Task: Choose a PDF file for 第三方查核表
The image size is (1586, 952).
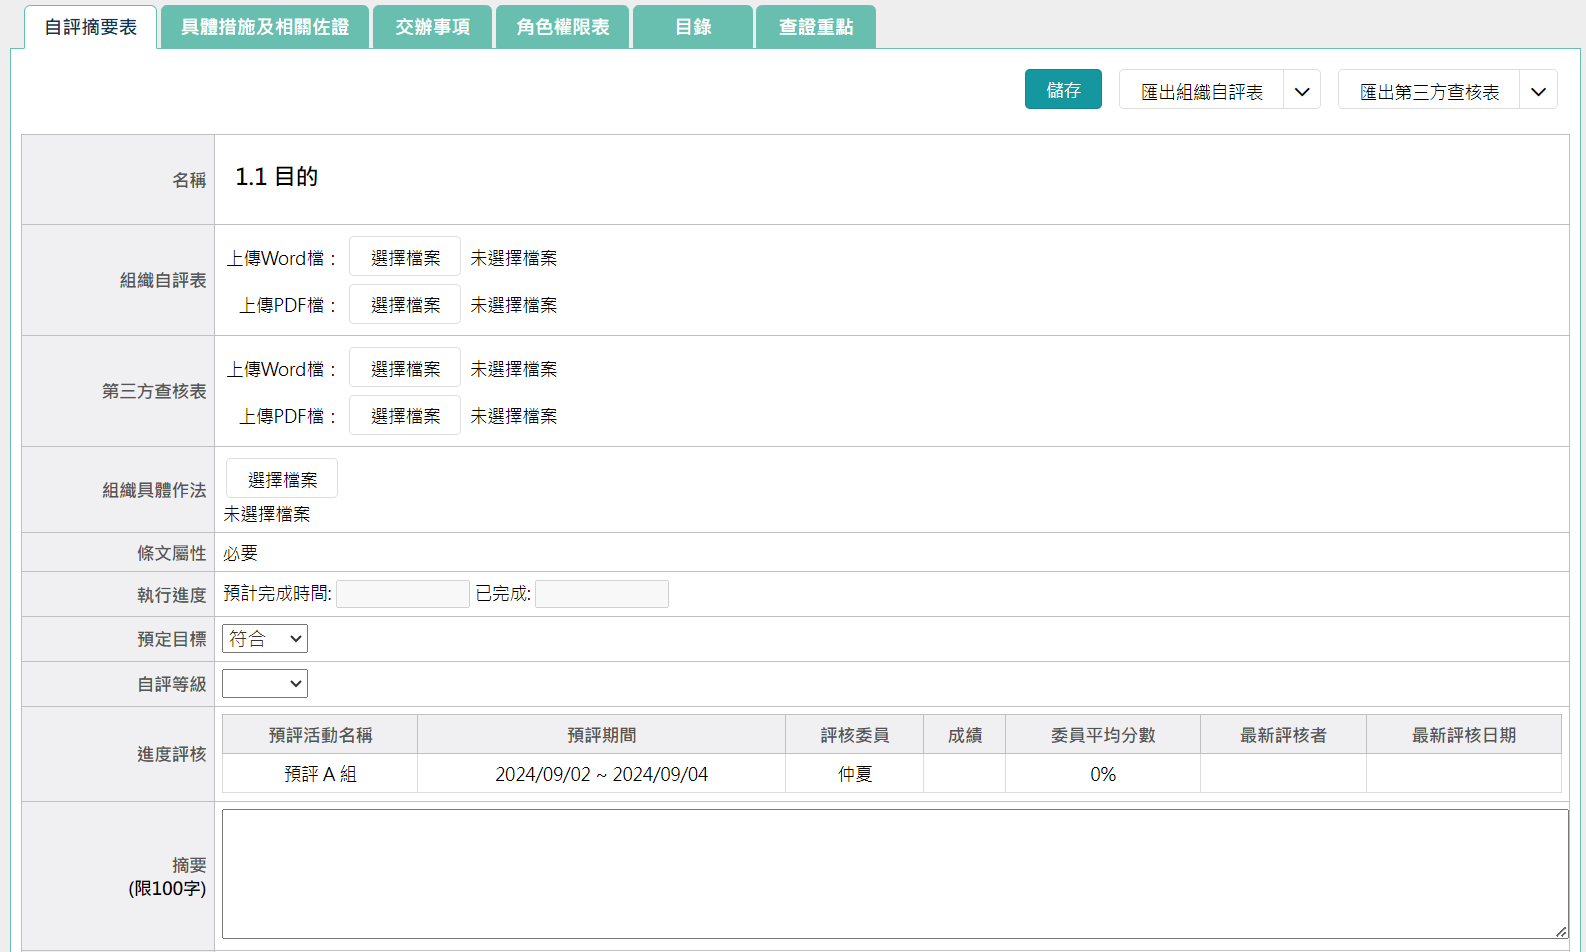Action: pyautogui.click(x=405, y=416)
